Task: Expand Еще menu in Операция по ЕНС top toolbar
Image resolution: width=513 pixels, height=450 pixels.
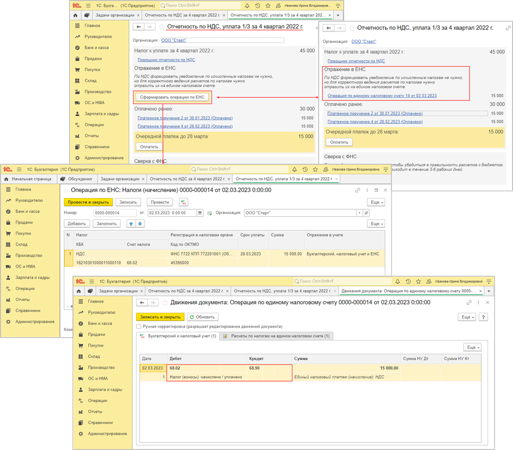Action: 376,202
